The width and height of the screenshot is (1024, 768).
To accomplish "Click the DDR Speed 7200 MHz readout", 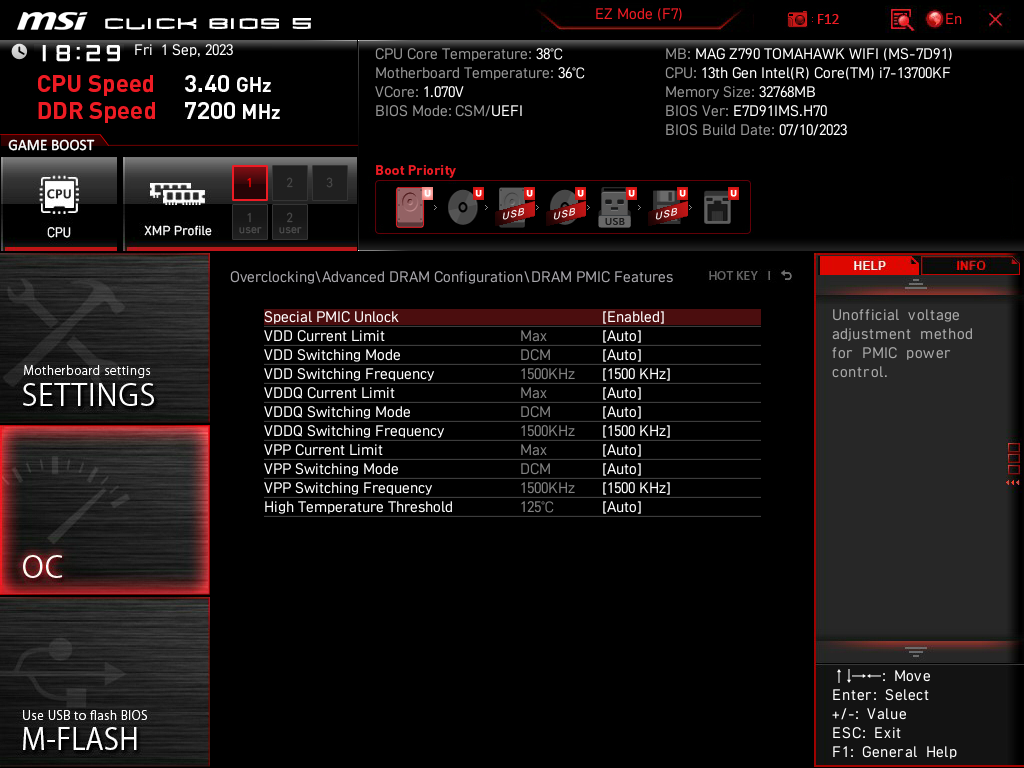I will [x=159, y=111].
